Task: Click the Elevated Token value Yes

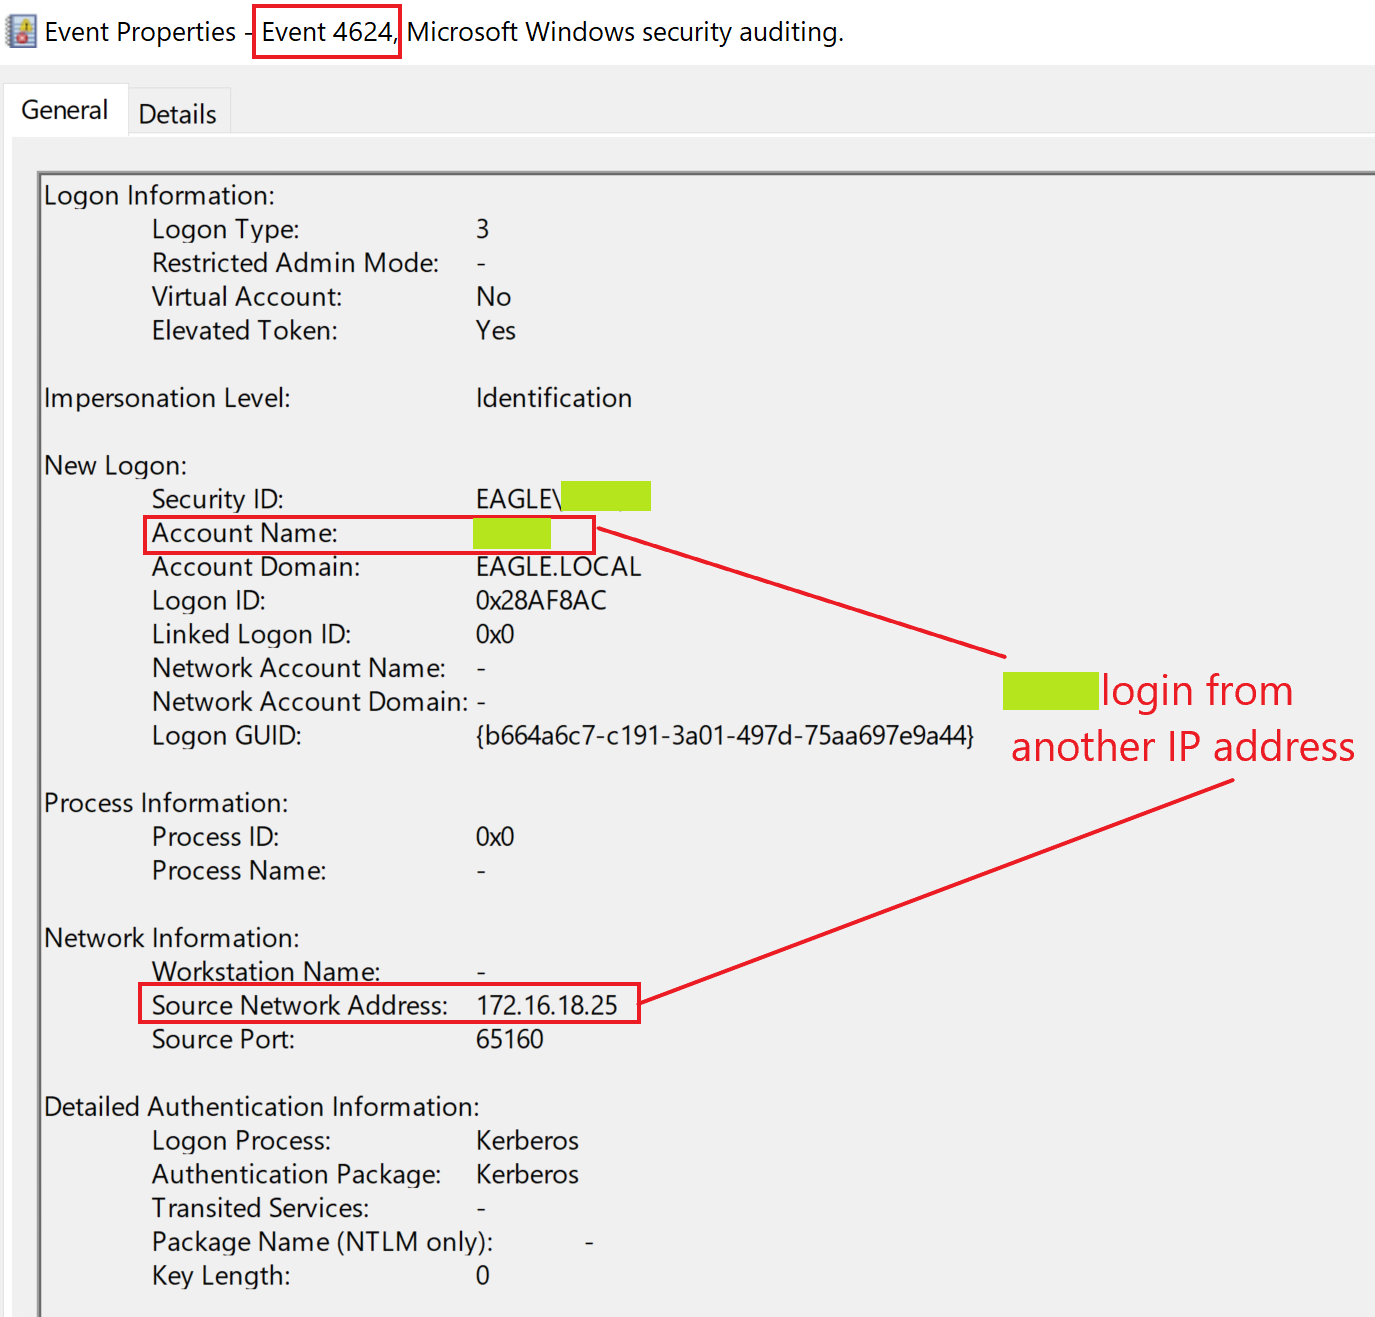Action: (495, 330)
